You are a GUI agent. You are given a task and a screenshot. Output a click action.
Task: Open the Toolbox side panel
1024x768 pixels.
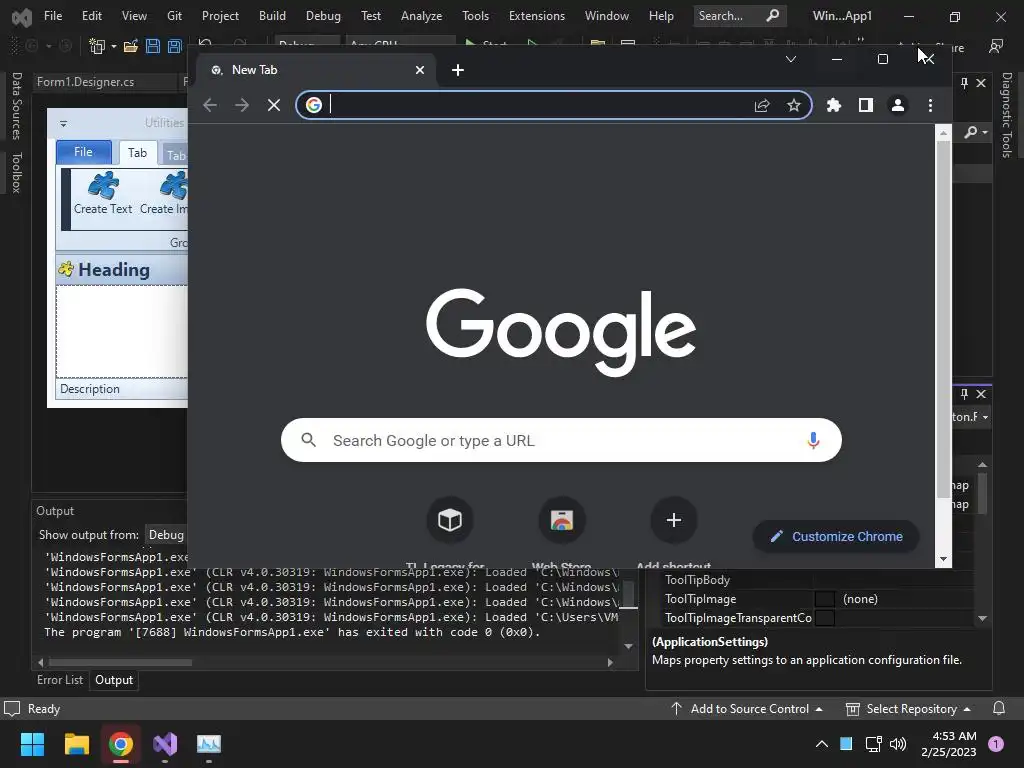[17, 172]
